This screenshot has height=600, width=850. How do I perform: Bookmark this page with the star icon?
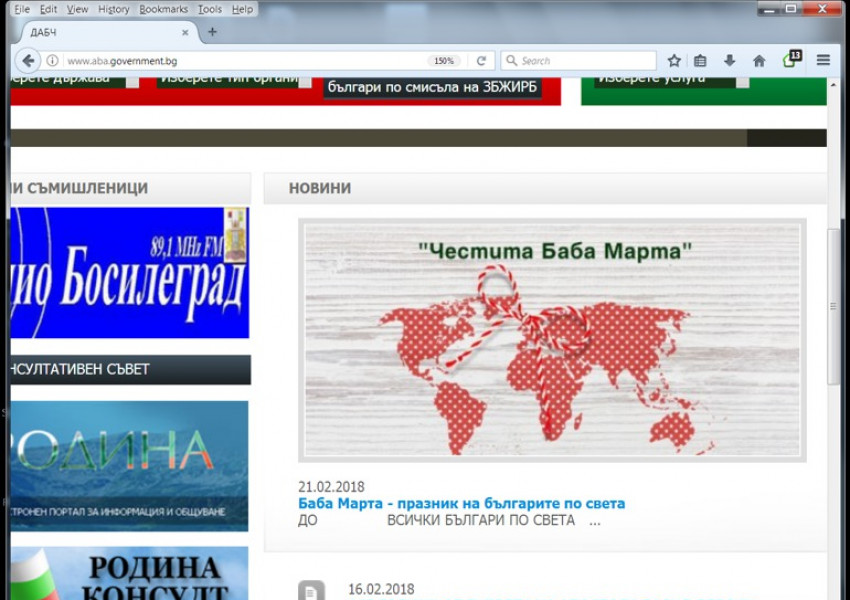coord(674,61)
